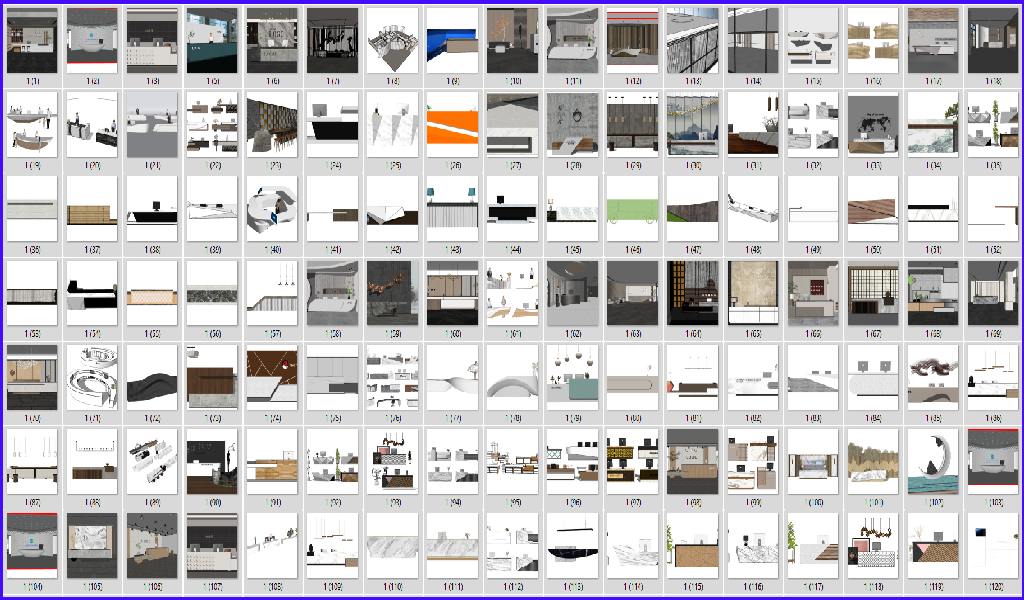Click the black boat-shaped desk thumbnail 1 (113)
1024x600 pixels.
coord(572,545)
